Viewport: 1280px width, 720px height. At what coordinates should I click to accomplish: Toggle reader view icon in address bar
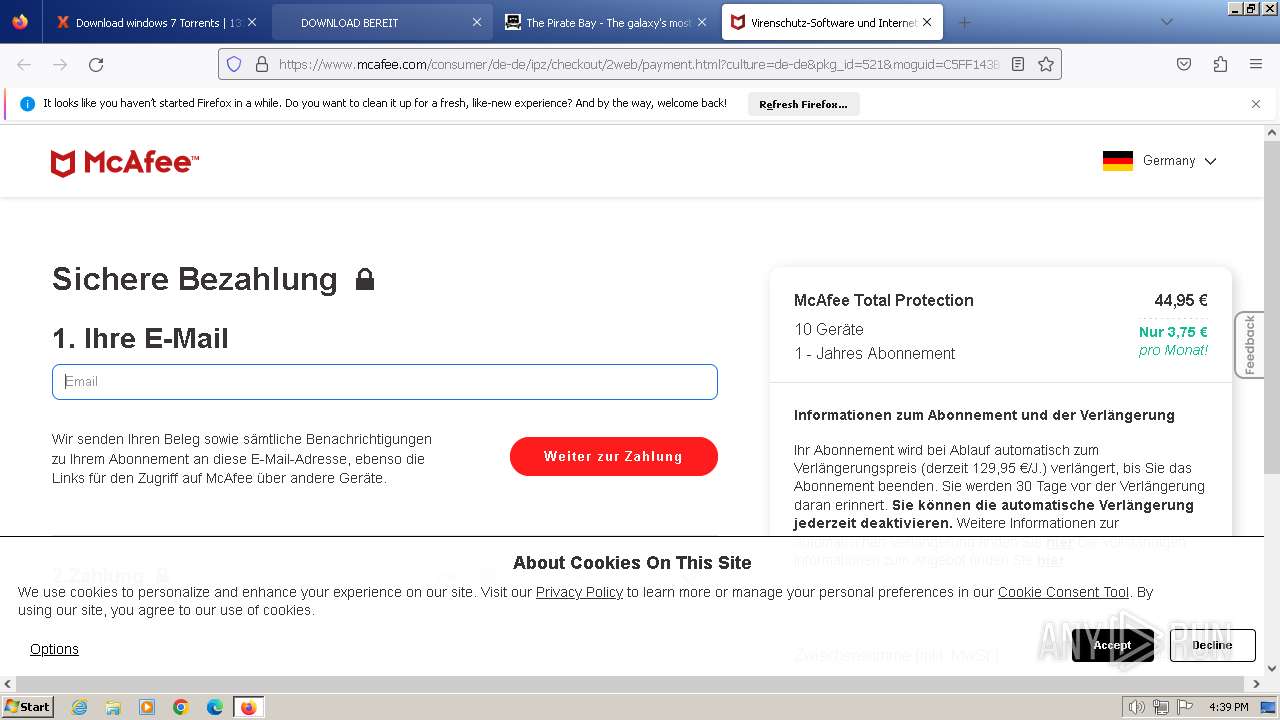pos(1018,64)
